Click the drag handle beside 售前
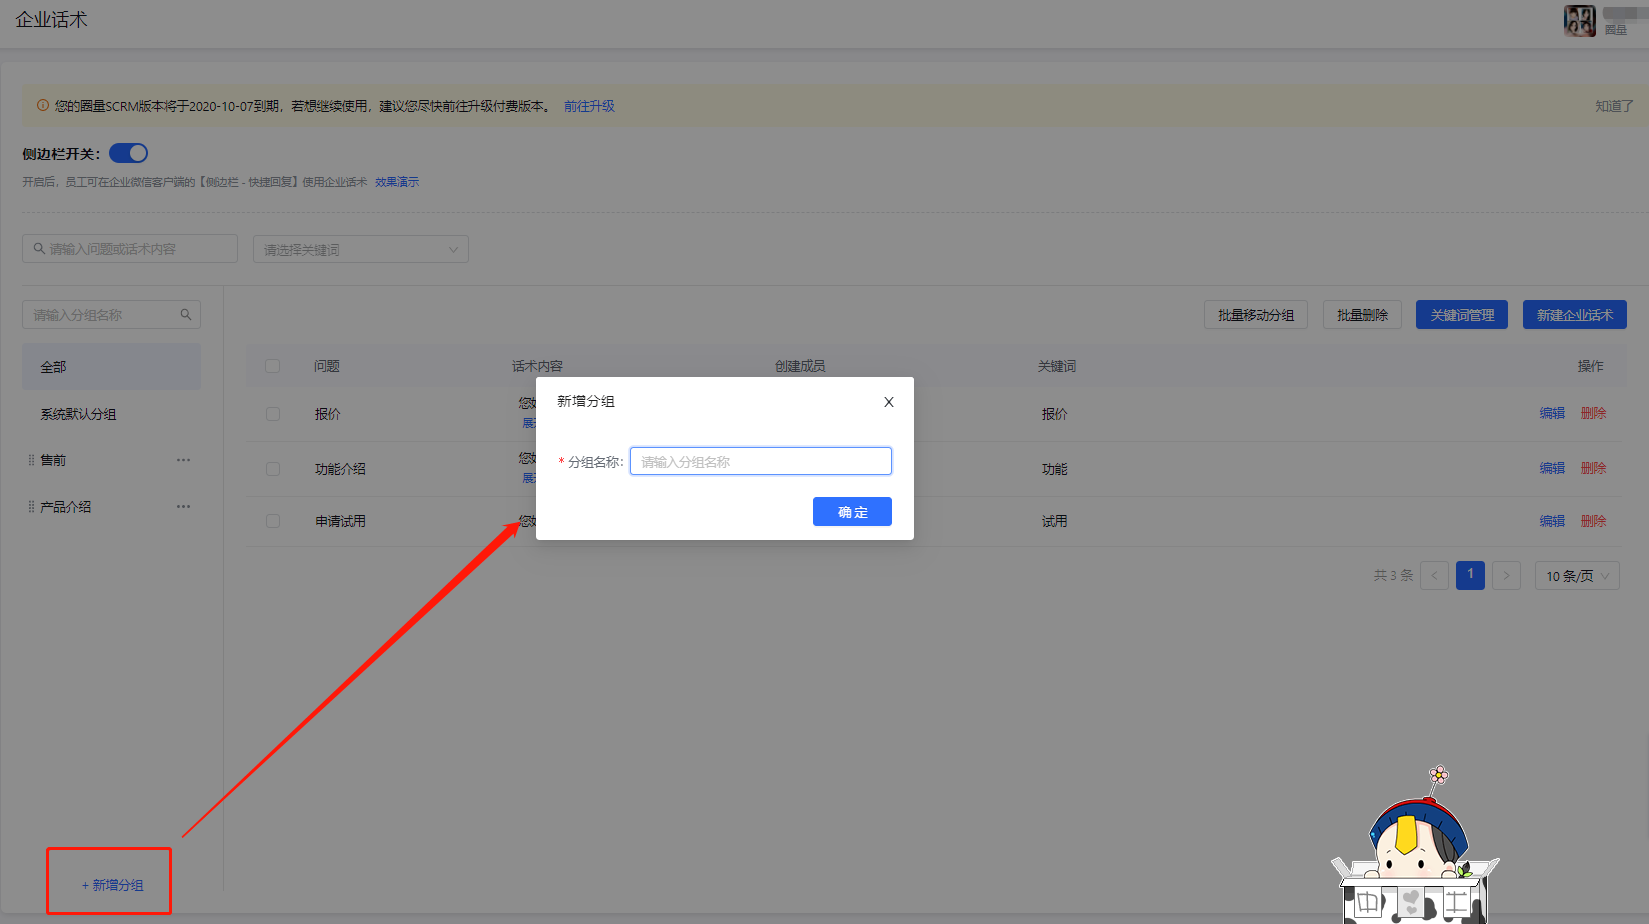The image size is (1649, 924). pos(31,460)
